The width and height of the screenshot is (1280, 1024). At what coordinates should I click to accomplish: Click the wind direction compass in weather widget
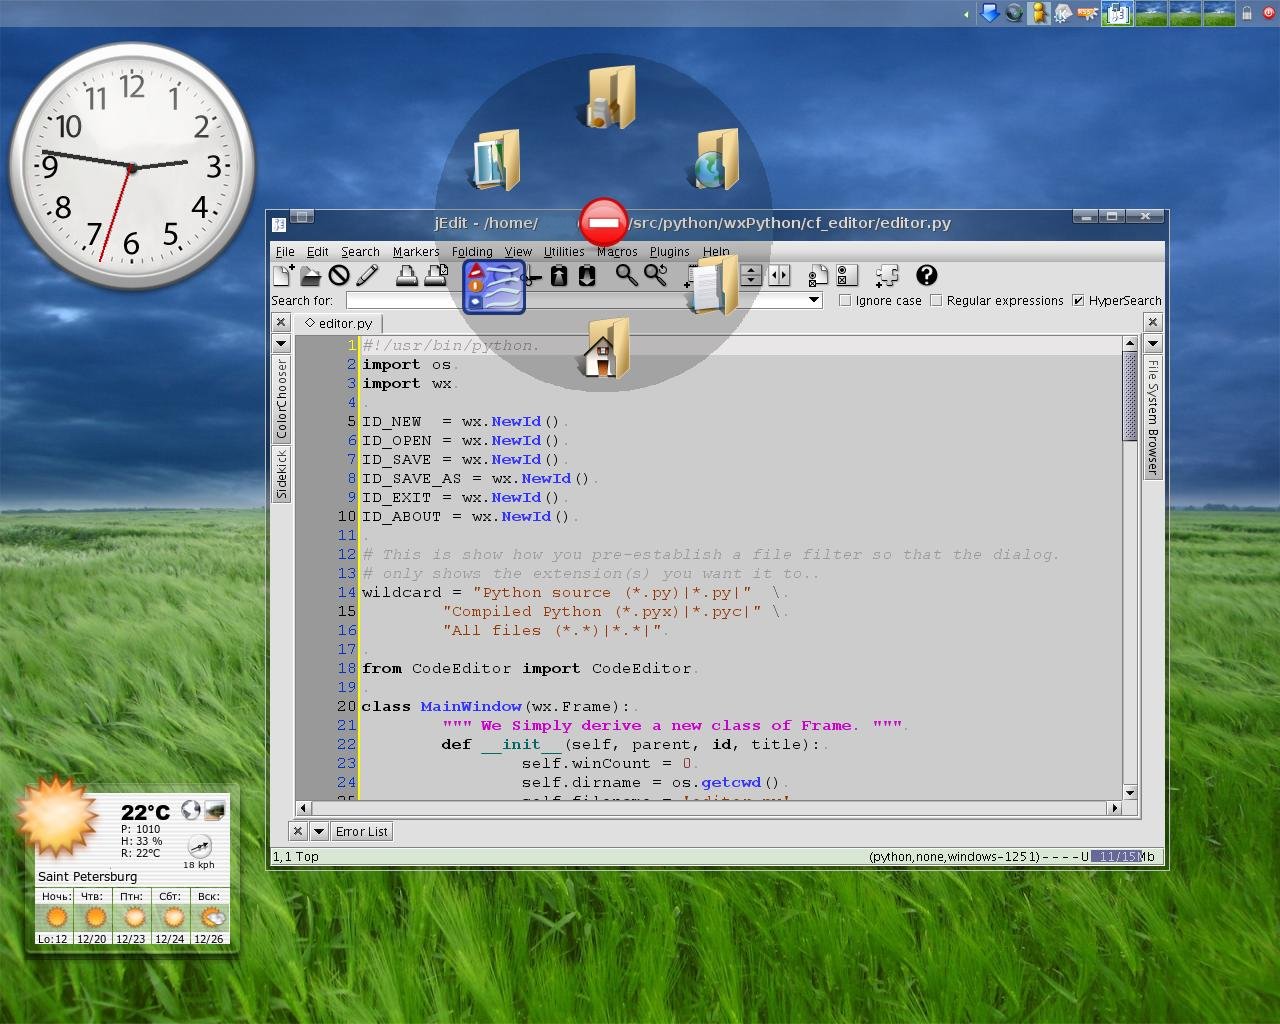tap(199, 846)
